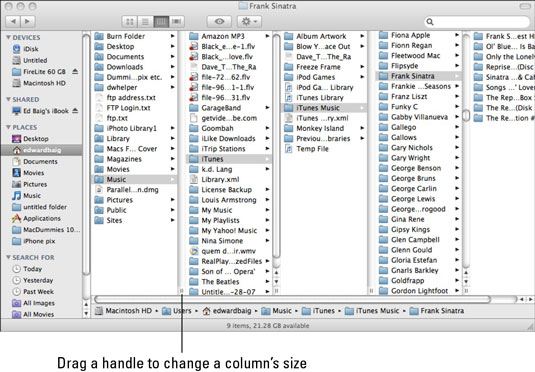Screen dimensions: 535x372
Task: Switch to icon view
Action: pyautogui.click(x=130, y=22)
